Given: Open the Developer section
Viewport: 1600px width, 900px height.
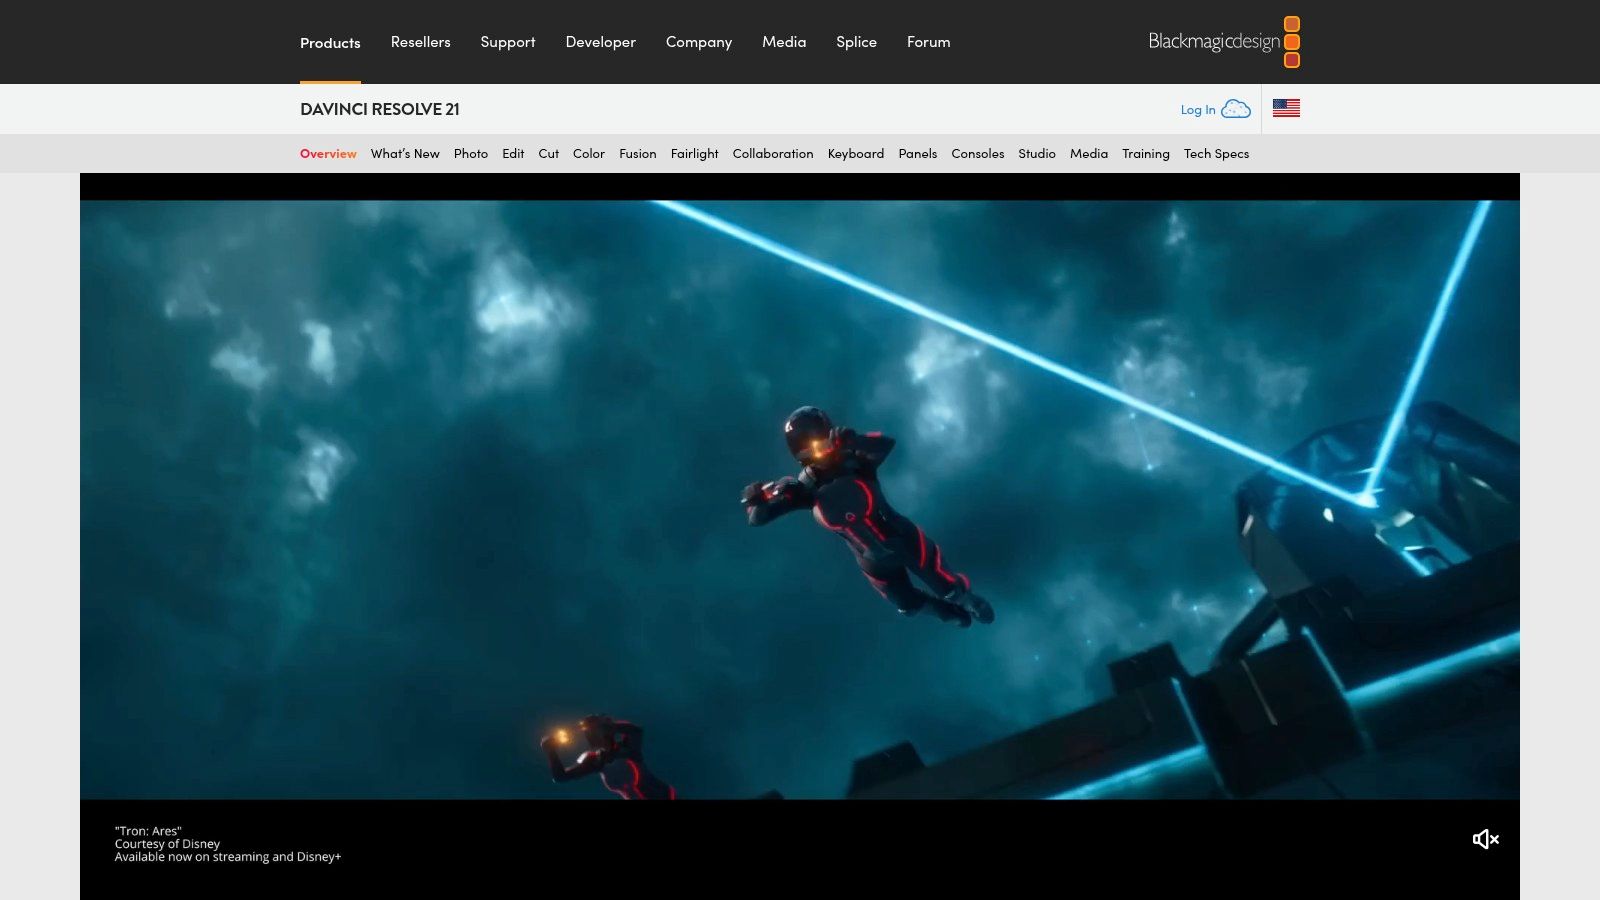Looking at the screenshot, I should [x=601, y=42].
